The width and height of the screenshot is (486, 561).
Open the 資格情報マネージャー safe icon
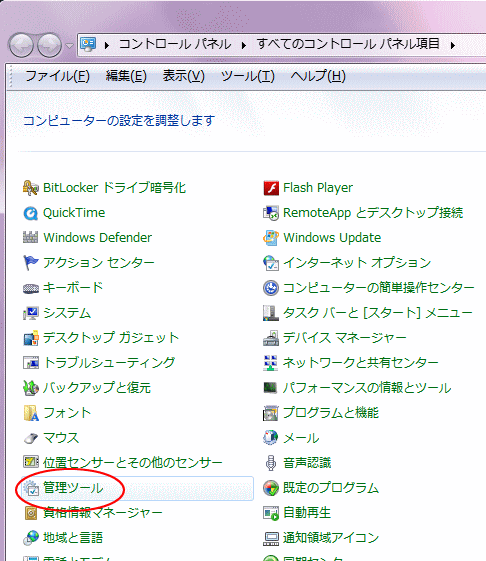click(30, 513)
